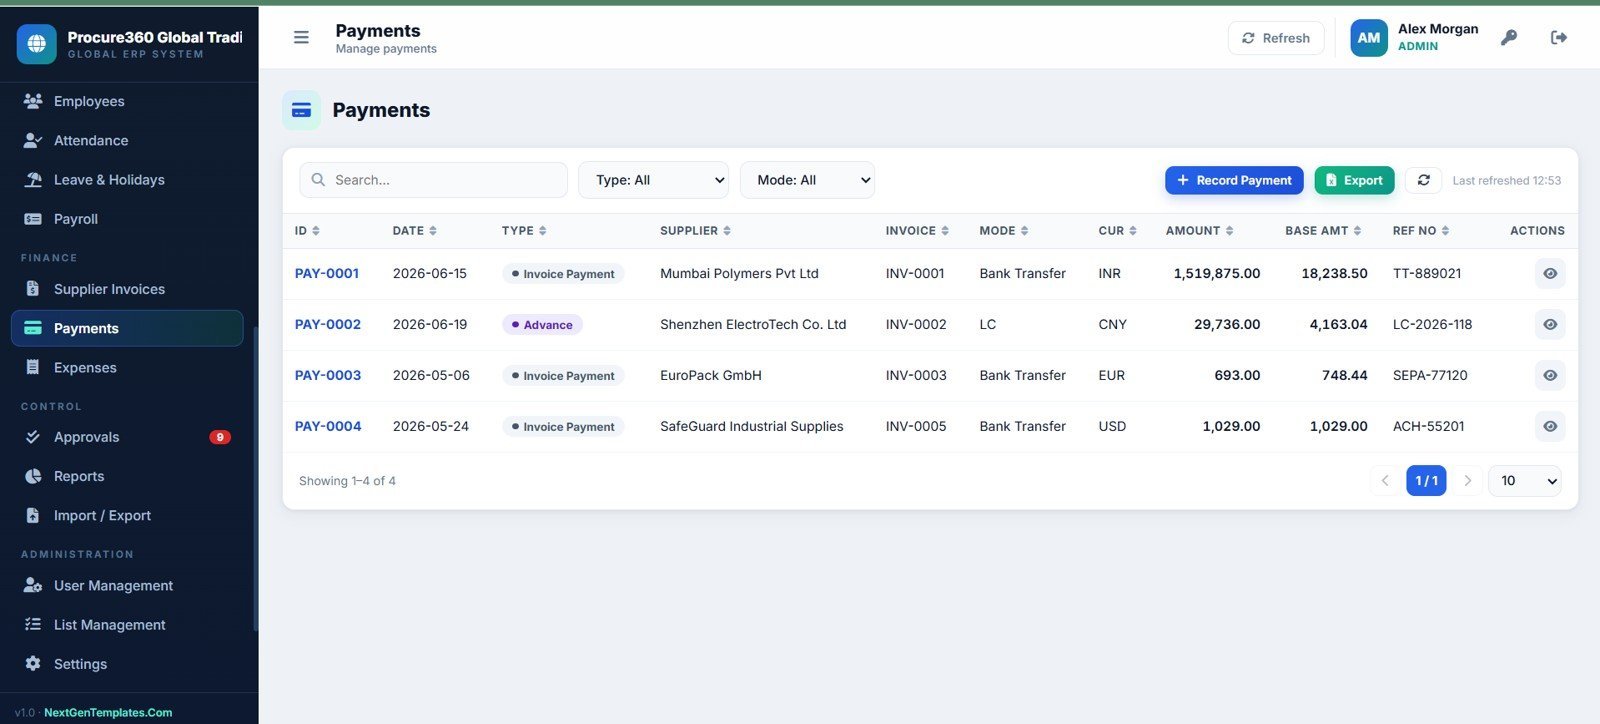Click the Import / Export file icon
Screen dimensions: 1600x724
tap(33, 516)
